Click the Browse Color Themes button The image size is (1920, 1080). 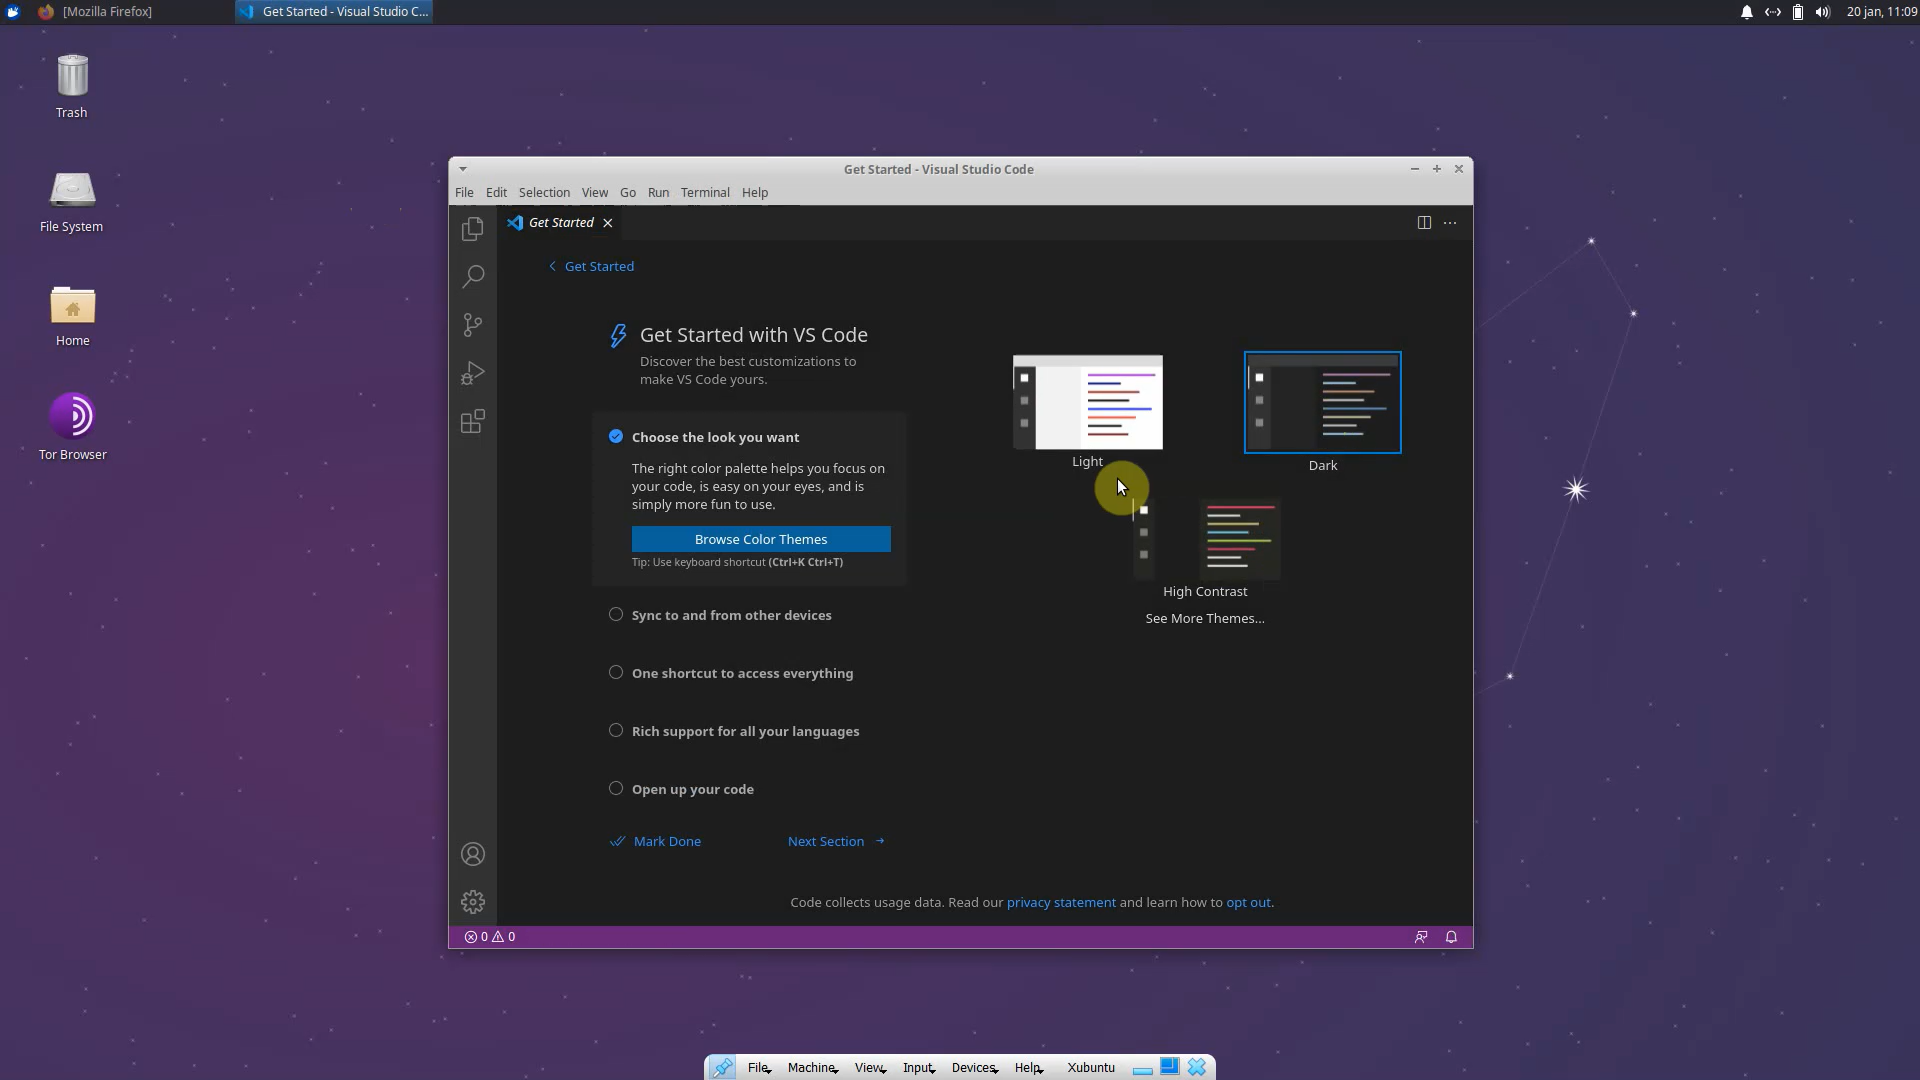[x=761, y=539]
